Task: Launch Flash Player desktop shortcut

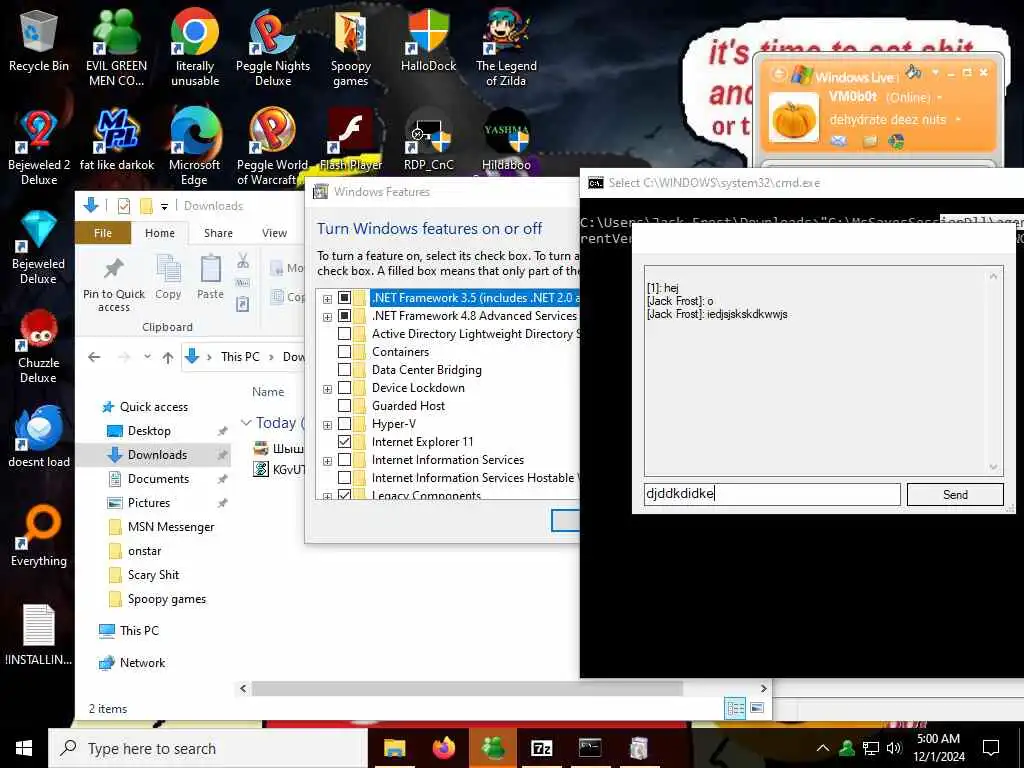Action: (x=351, y=140)
